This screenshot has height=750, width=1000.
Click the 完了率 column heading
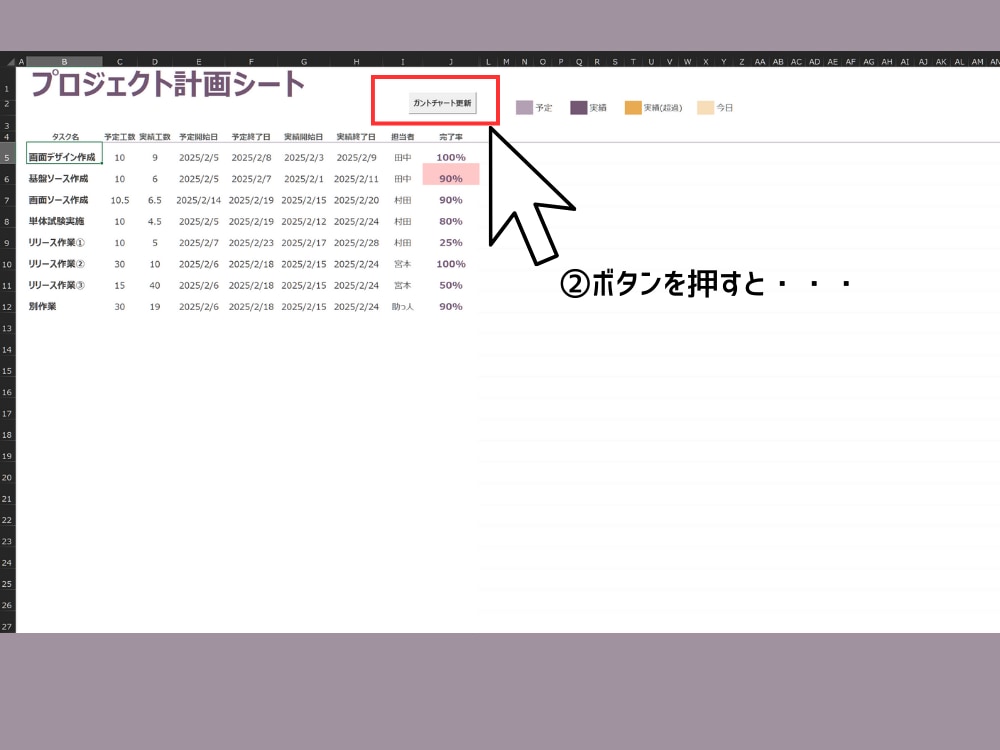pyautogui.click(x=451, y=137)
